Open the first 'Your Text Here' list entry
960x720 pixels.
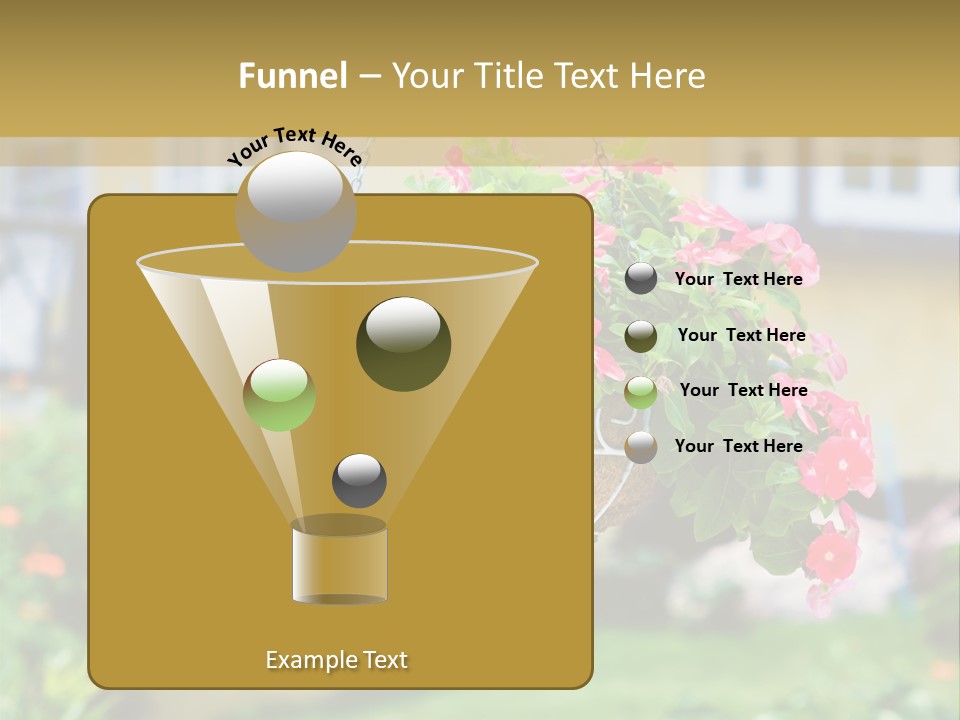pos(740,279)
